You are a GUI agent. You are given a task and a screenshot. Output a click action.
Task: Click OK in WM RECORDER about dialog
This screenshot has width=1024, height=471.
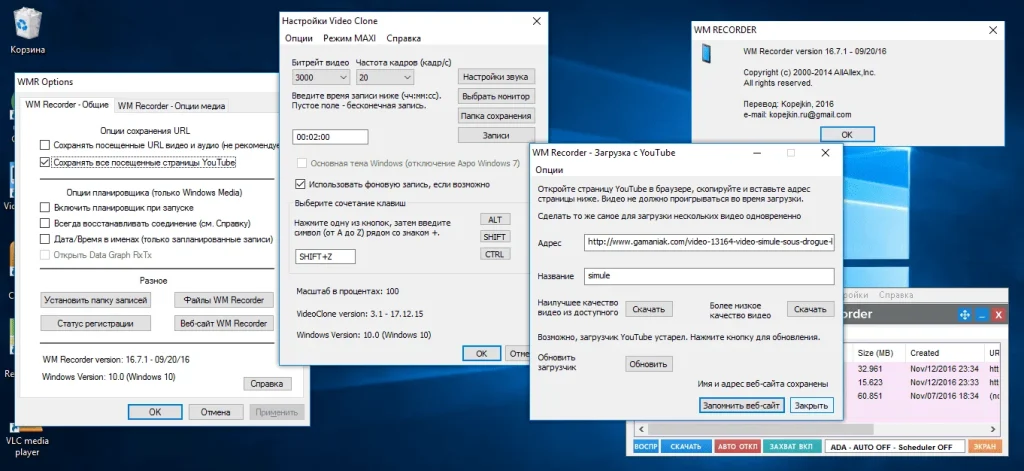pyautogui.click(x=847, y=135)
